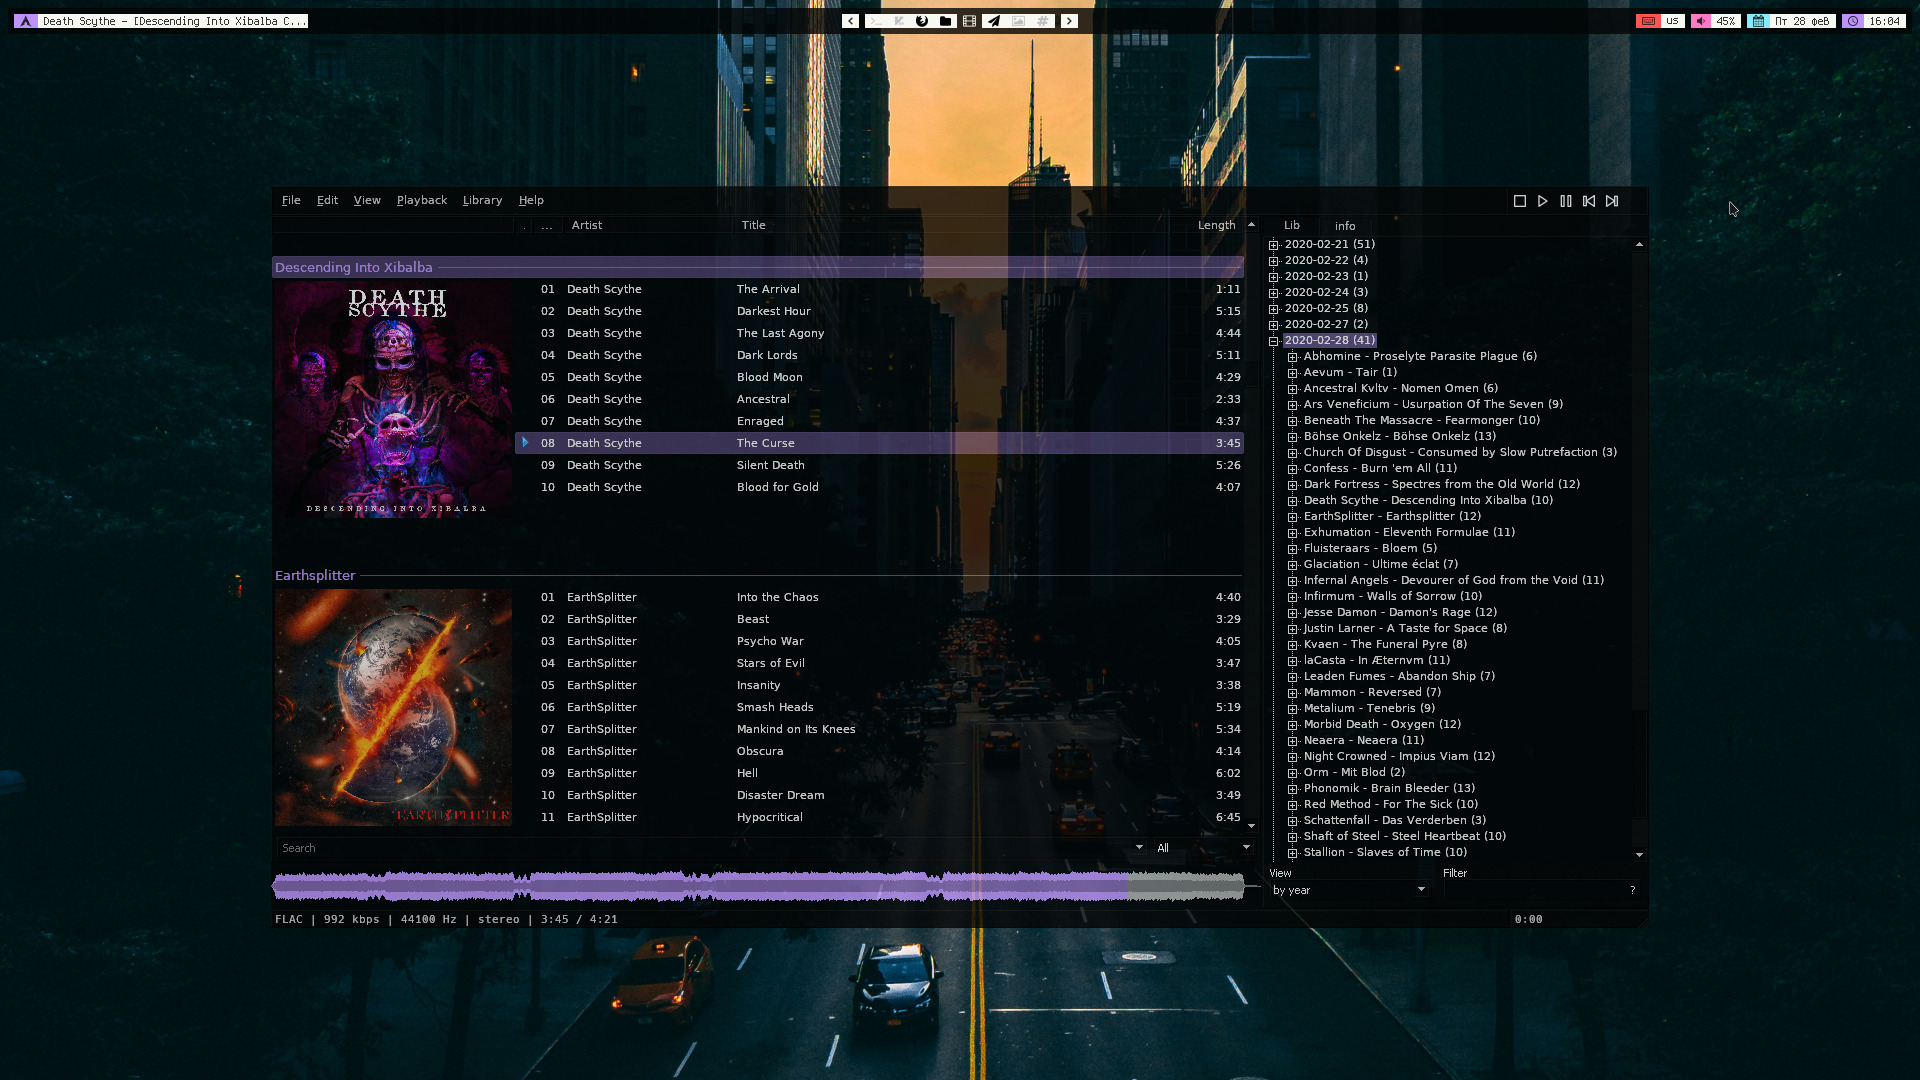Select the track Silent Death

click(x=770, y=465)
